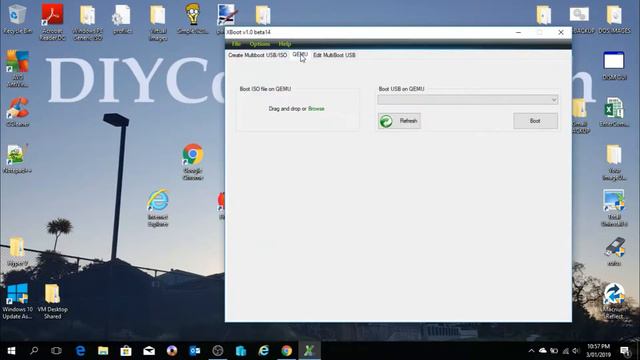Image resolution: width=640 pixels, height=360 pixels.
Task: Open Internet Explorer from the taskbar
Action: point(264,351)
